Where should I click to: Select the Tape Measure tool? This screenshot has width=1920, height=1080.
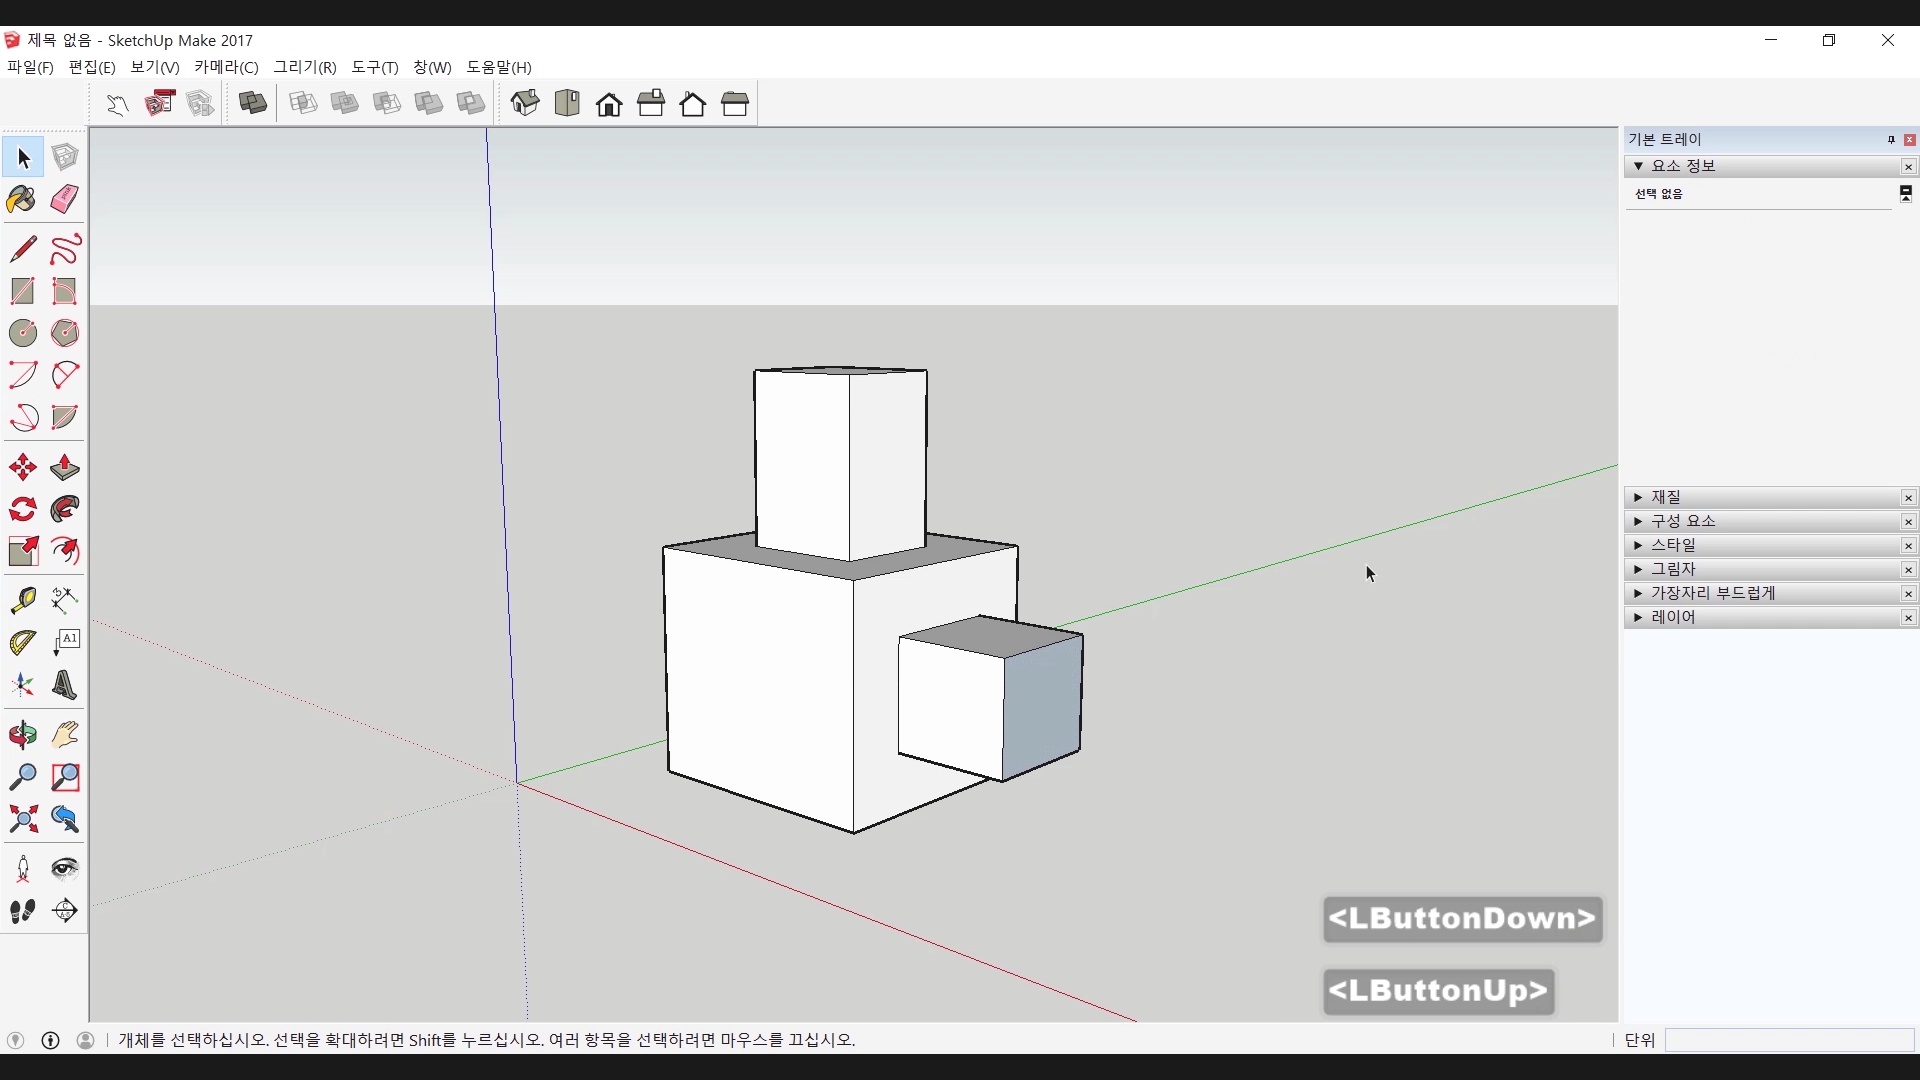[22, 599]
